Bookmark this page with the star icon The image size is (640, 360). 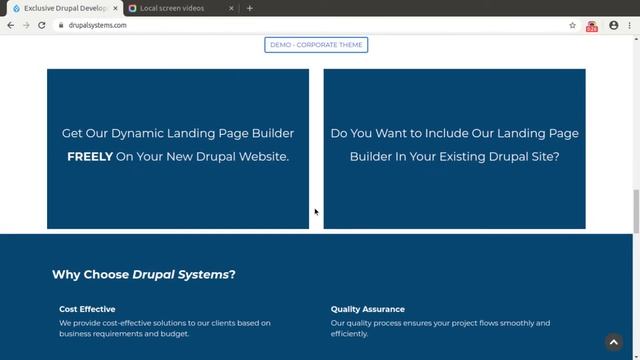(x=572, y=25)
